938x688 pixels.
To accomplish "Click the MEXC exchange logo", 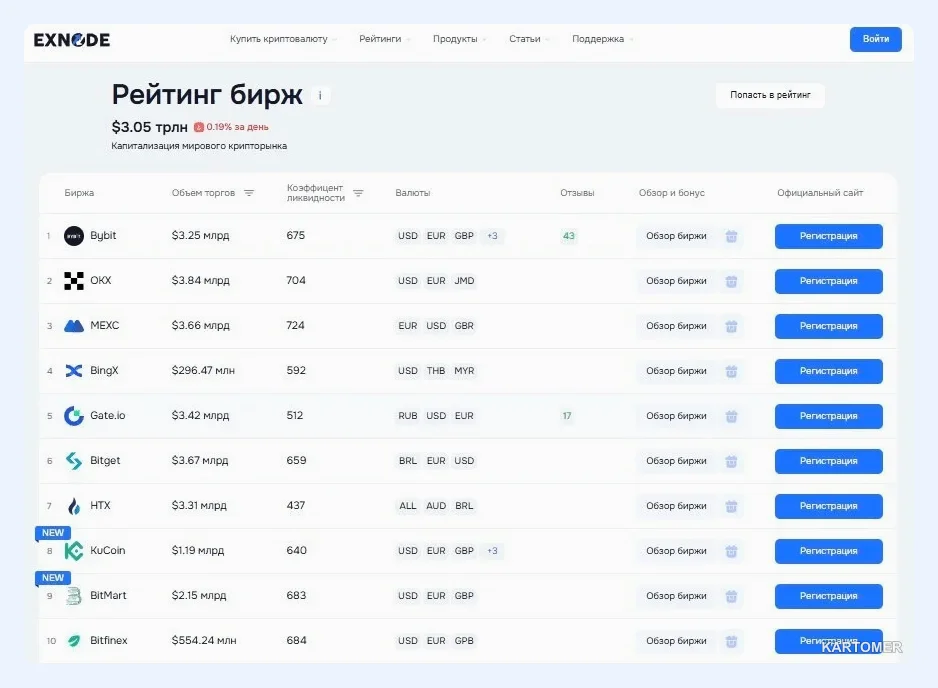I will coord(74,326).
